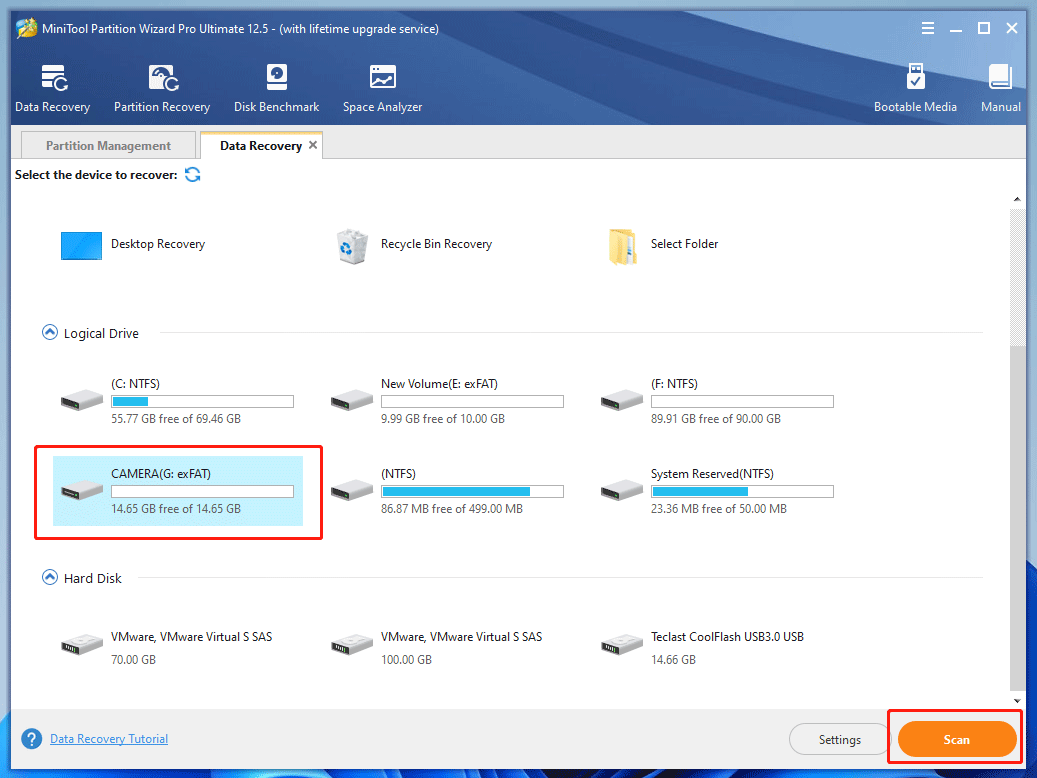Click the 'System Reserved(NTFS)' label
The width and height of the screenshot is (1037, 778).
pyautogui.click(x=712, y=474)
